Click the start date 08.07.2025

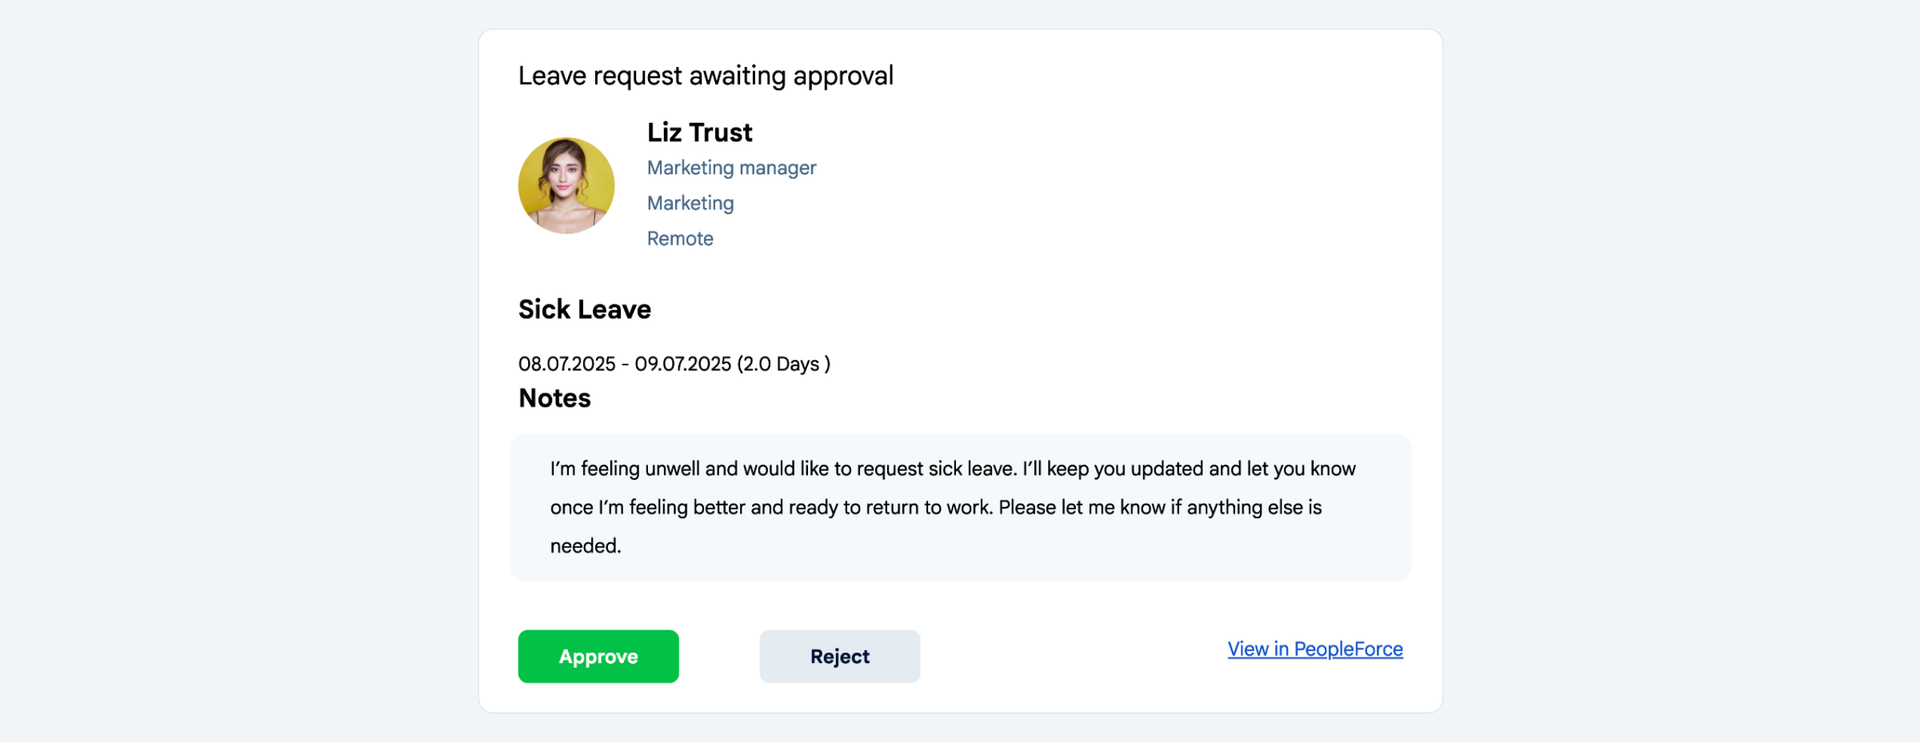(567, 364)
